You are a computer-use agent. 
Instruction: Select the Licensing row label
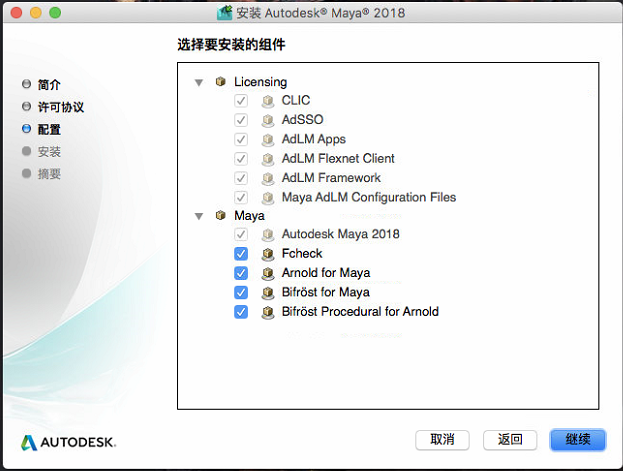click(261, 82)
